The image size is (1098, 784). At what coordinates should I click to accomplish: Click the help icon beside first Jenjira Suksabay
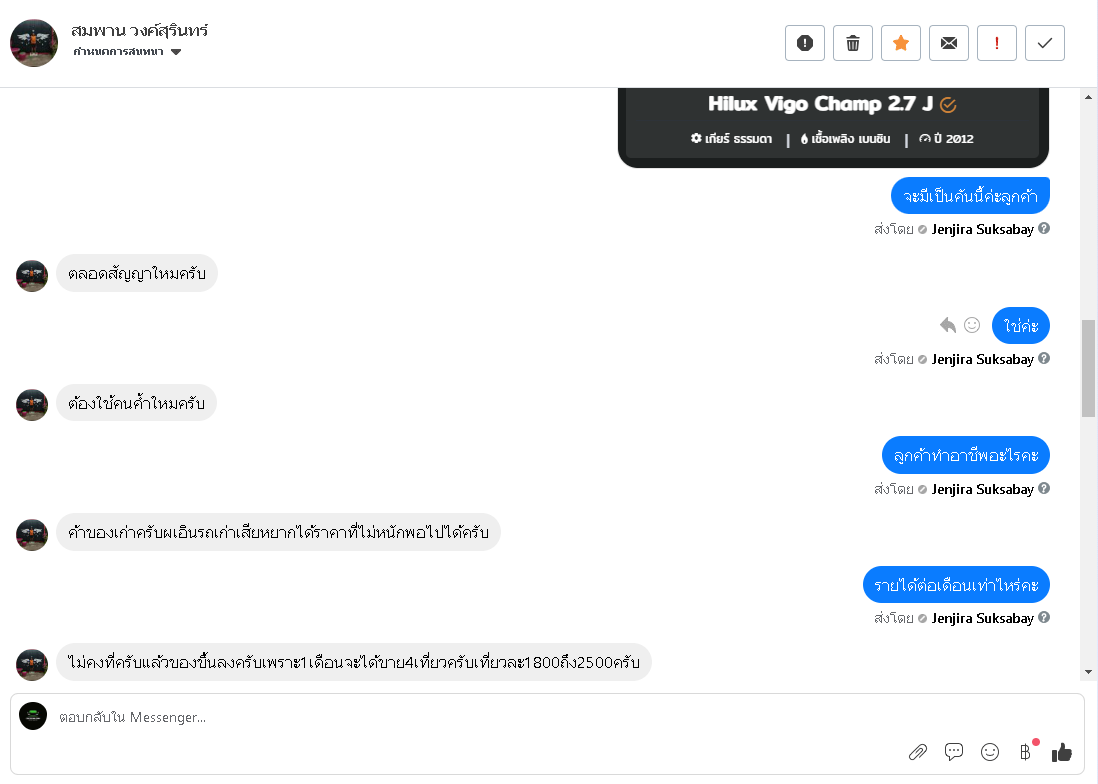pos(1044,229)
